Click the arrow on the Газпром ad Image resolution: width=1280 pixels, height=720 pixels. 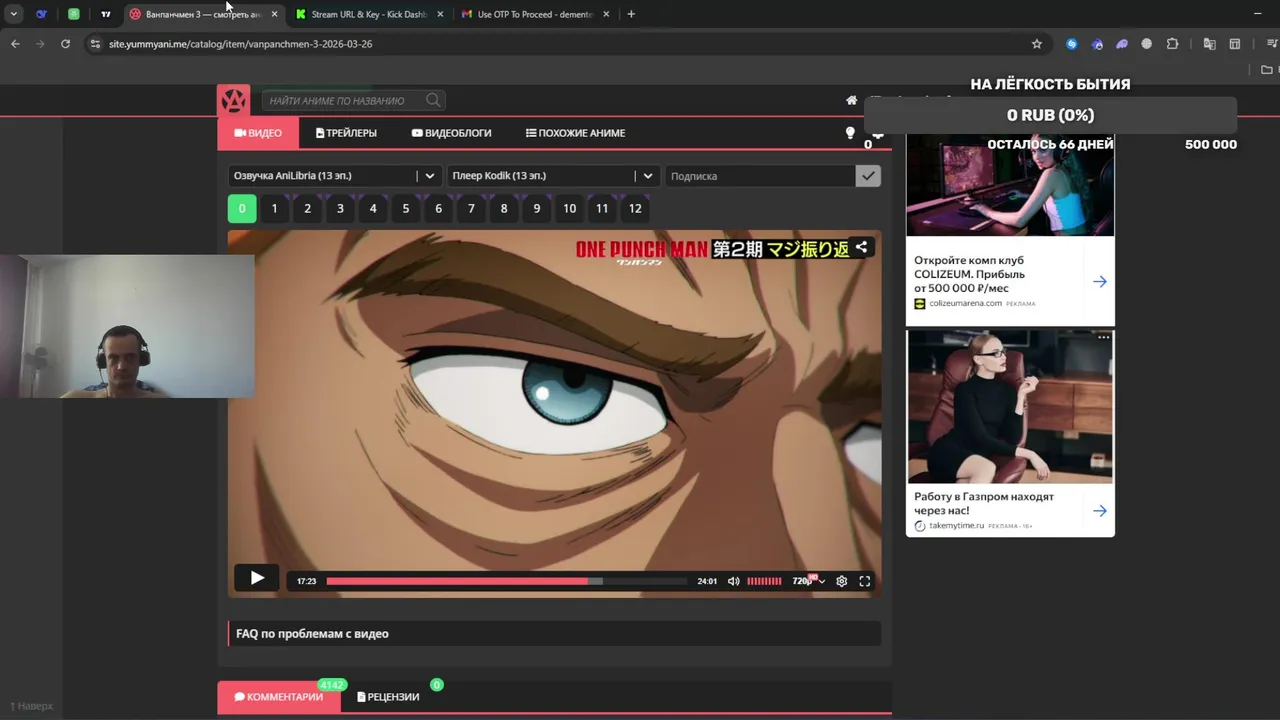[1100, 511]
